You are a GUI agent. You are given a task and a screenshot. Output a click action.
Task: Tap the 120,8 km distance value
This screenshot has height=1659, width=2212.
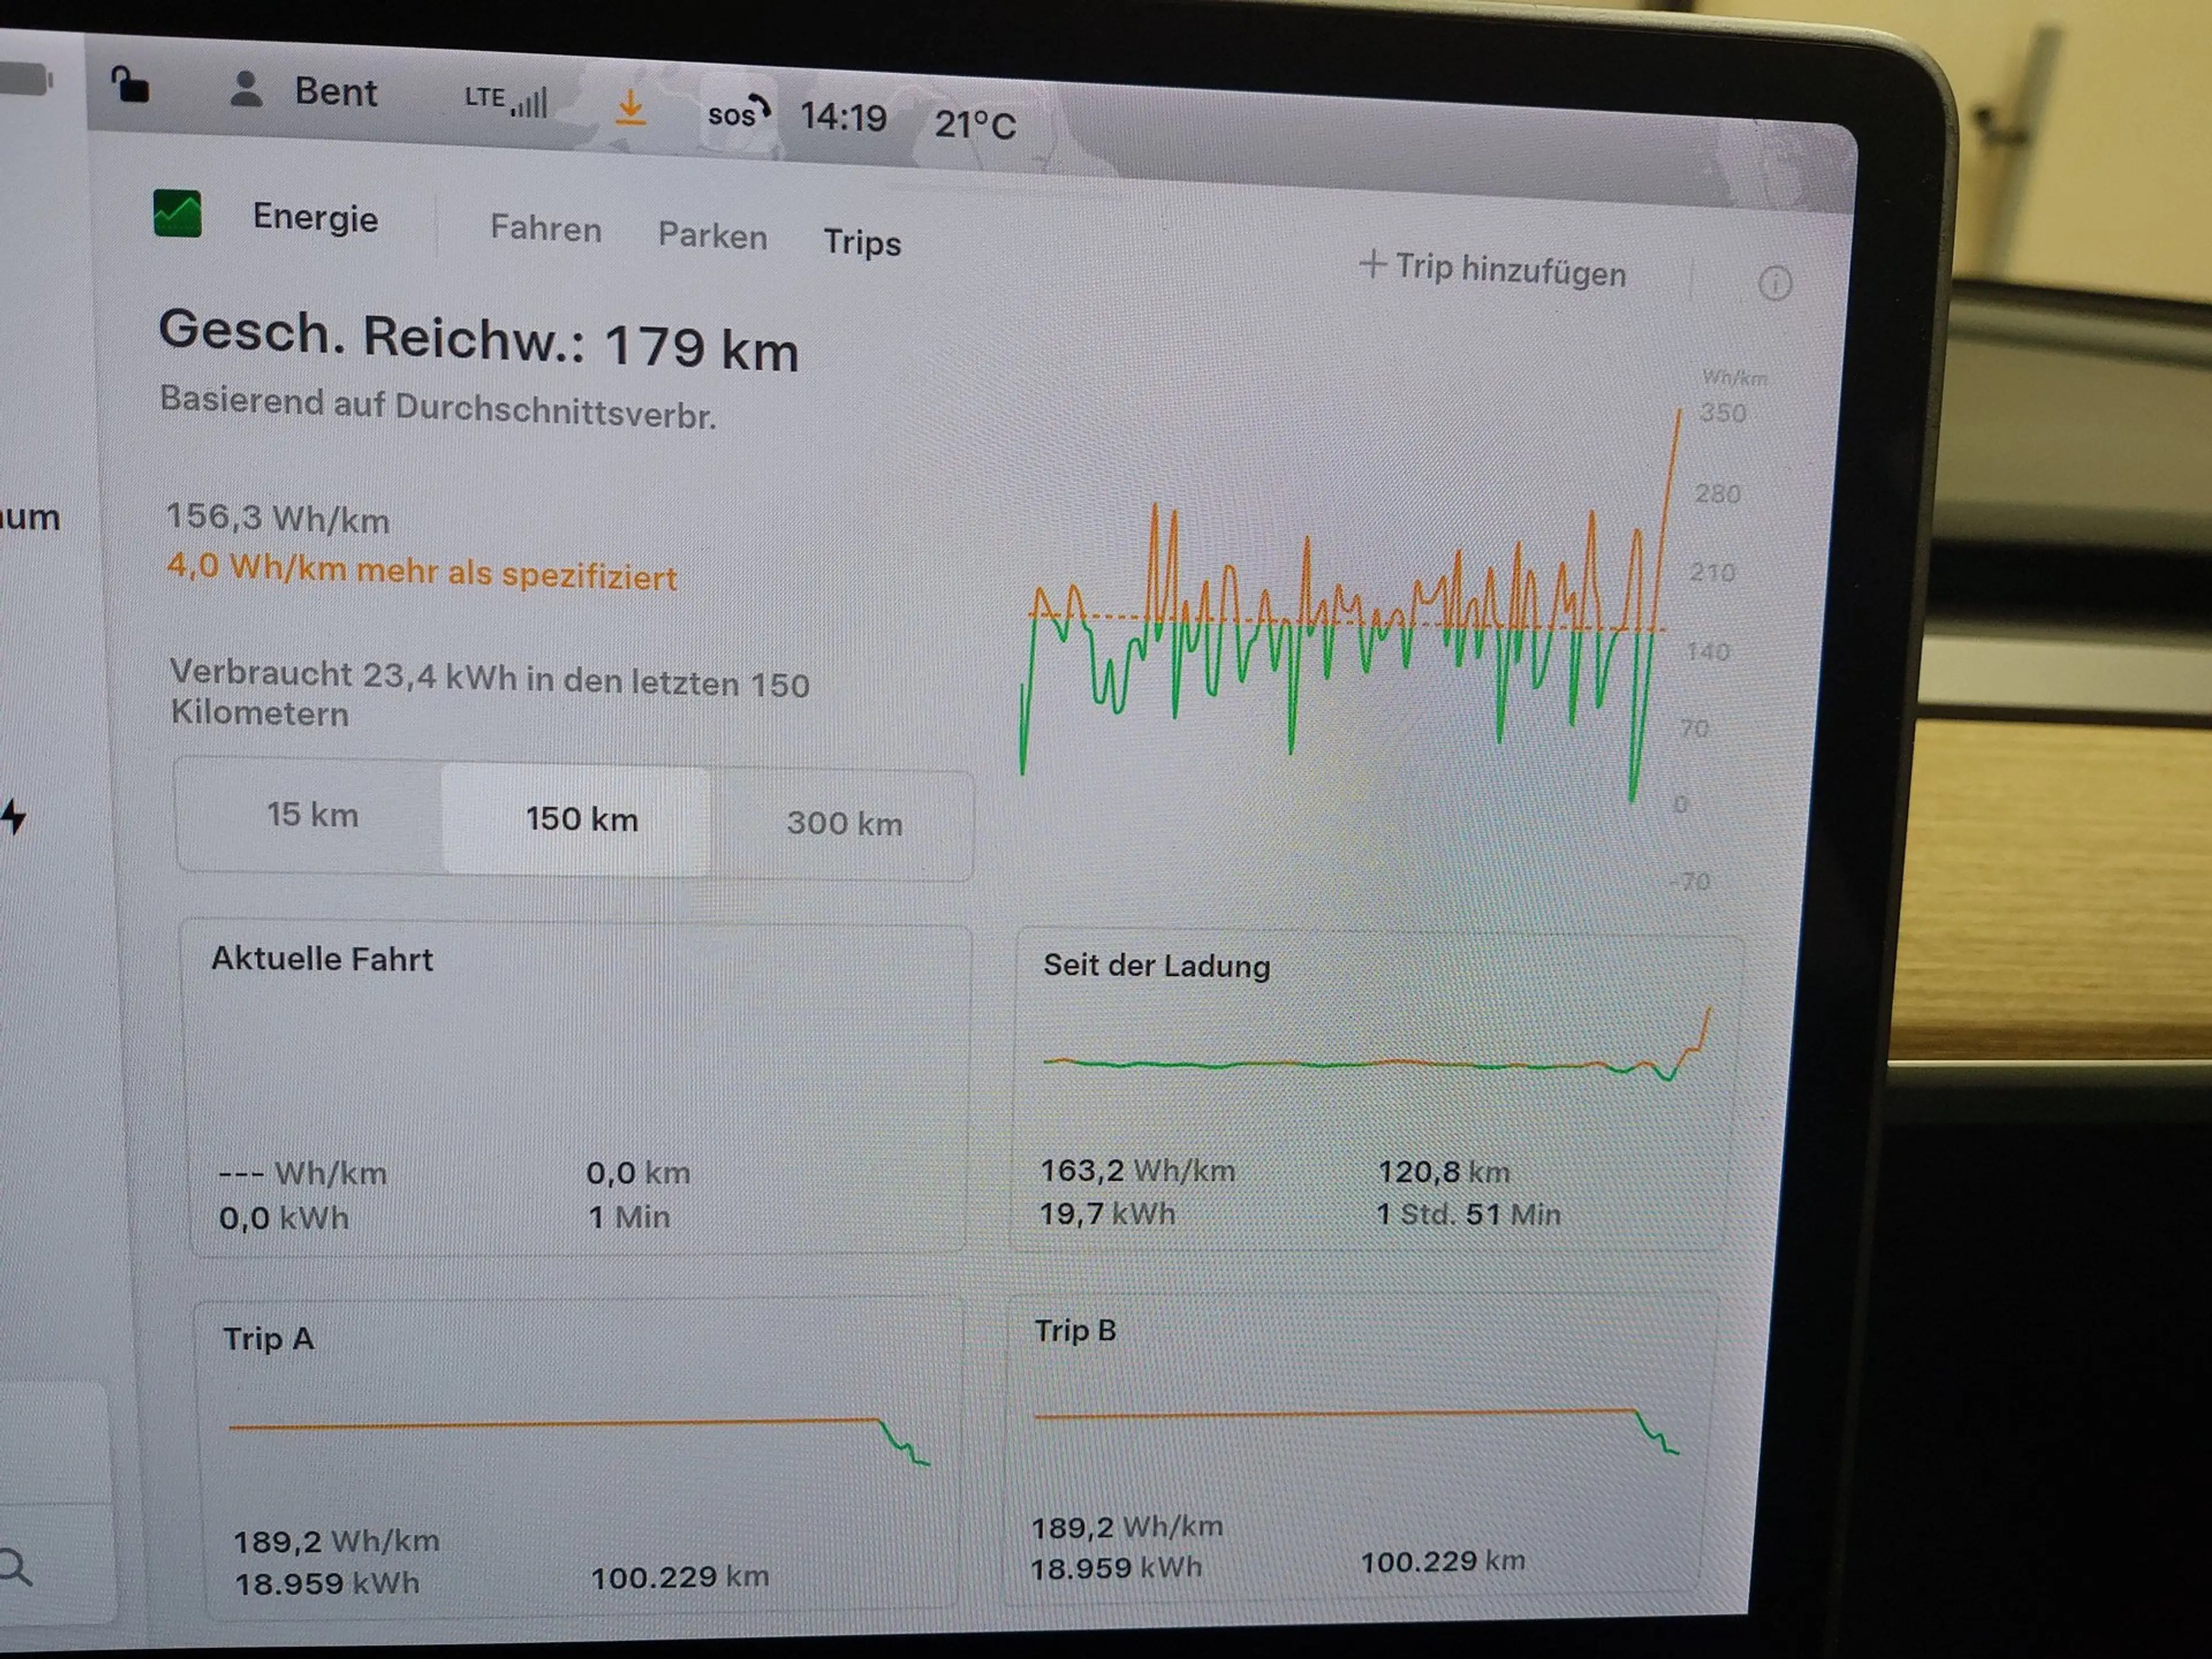point(1444,1172)
